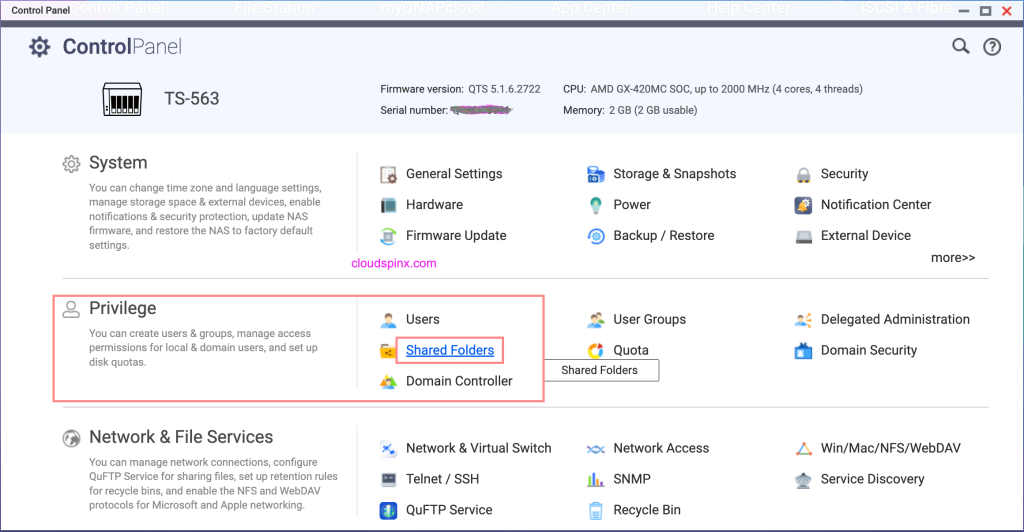This screenshot has width=1024, height=532.
Task: Open the Shared Folders link
Action: [x=450, y=351]
